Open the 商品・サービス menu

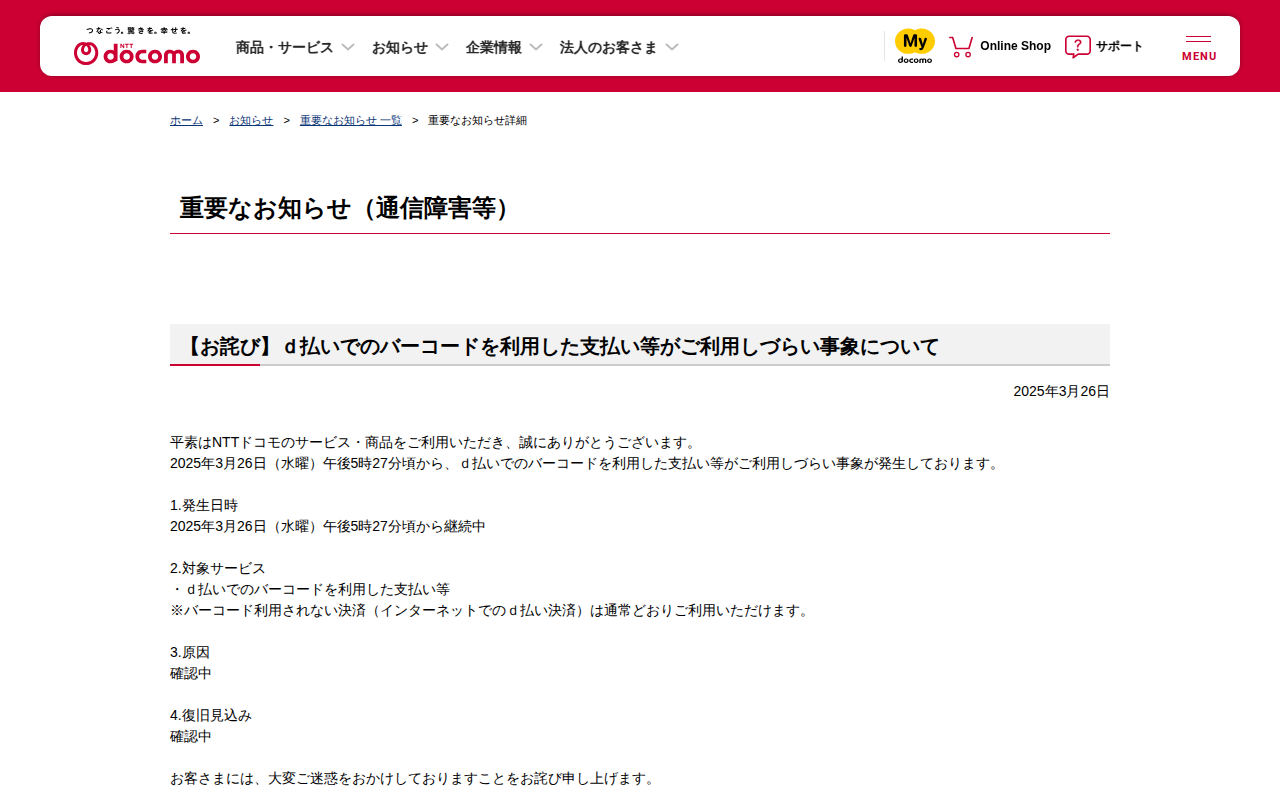285,47
